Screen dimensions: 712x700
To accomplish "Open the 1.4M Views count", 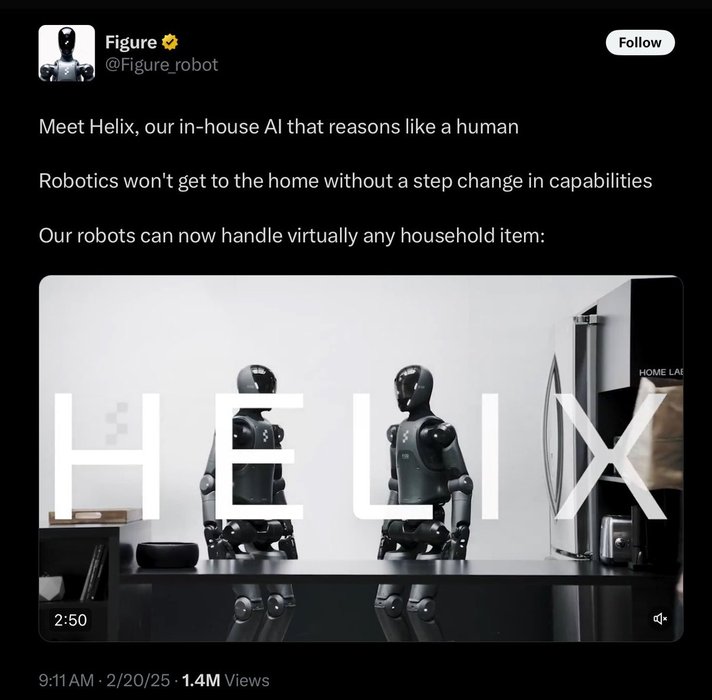I will click(x=225, y=680).
